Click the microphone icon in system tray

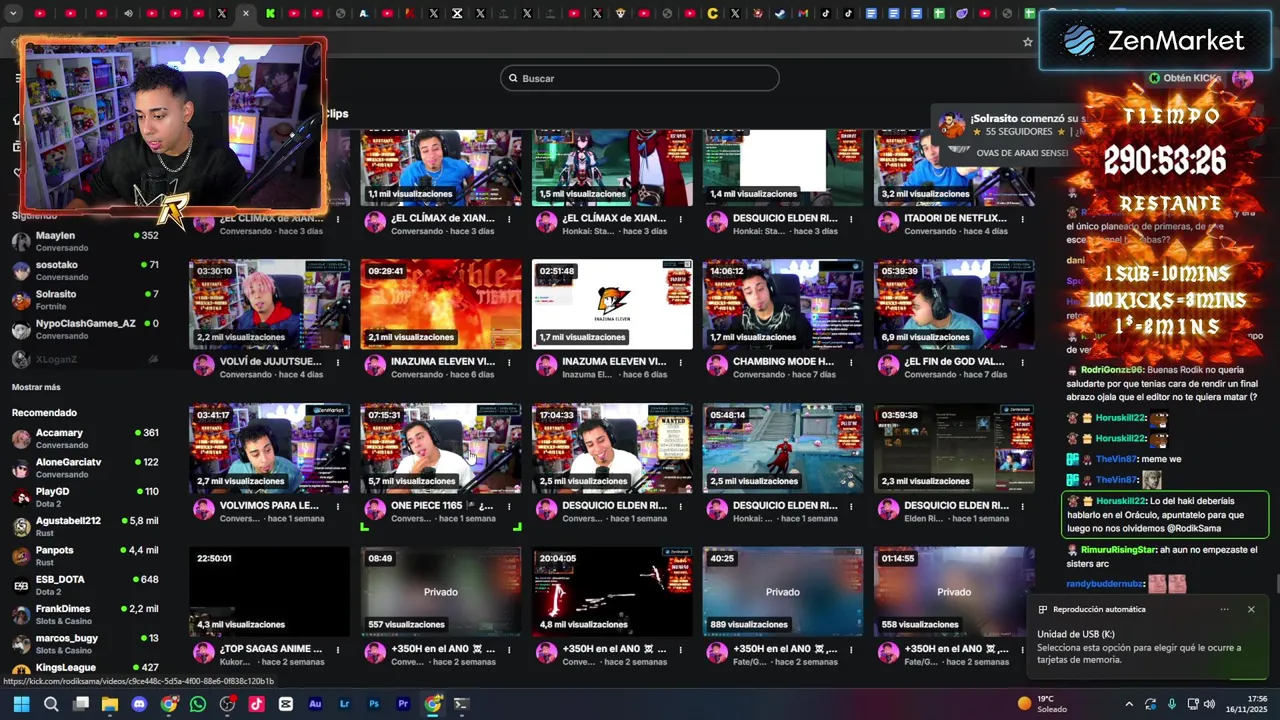click(x=1172, y=704)
